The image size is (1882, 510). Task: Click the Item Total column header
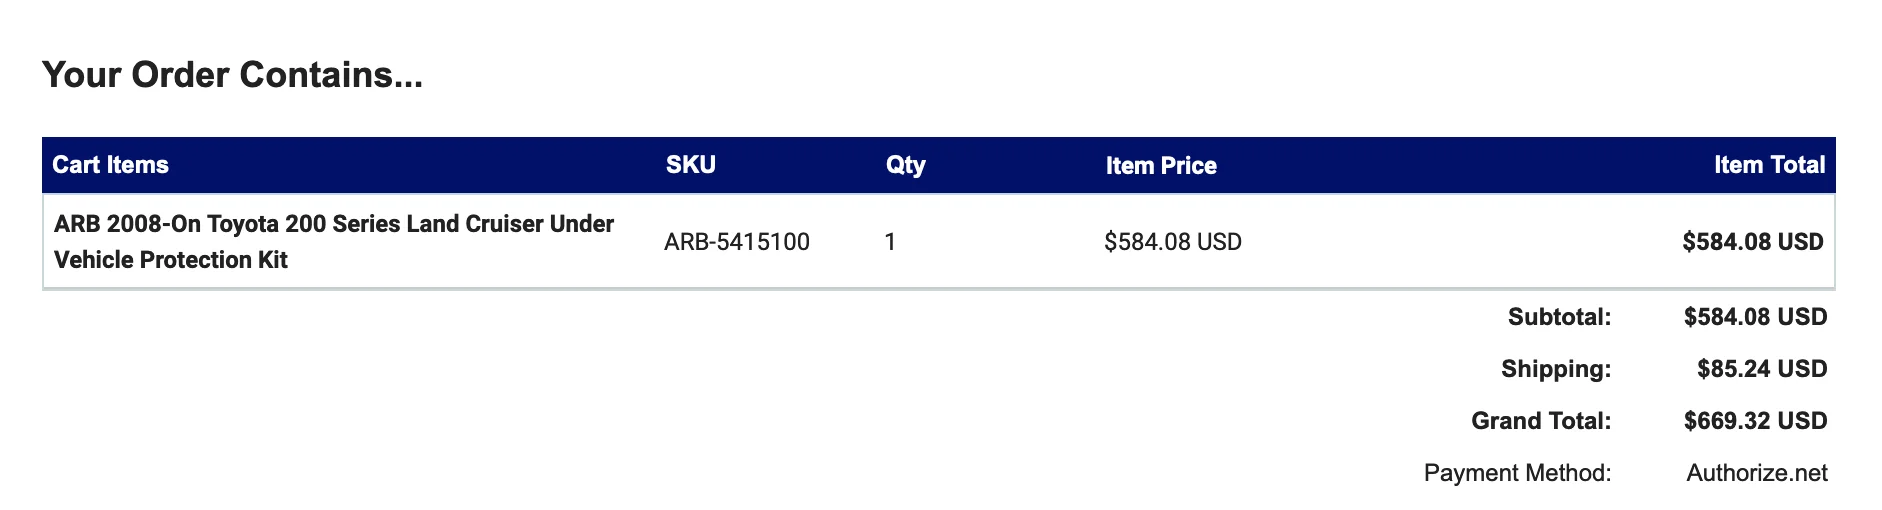tap(1769, 165)
